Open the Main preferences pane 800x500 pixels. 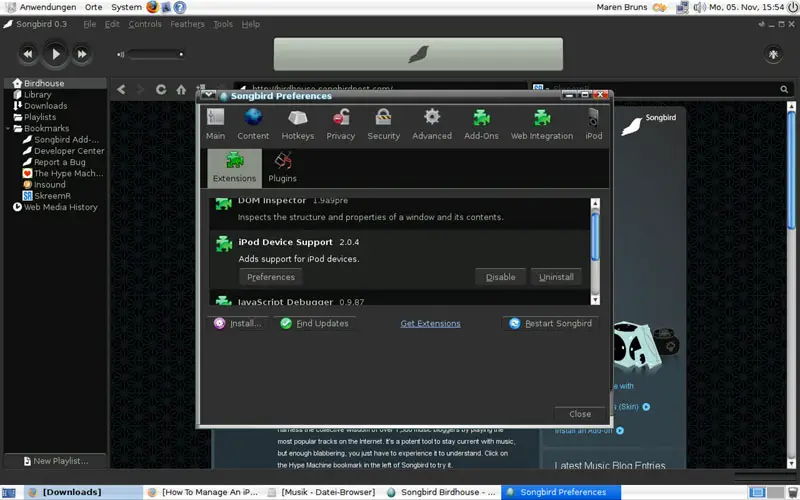tap(215, 124)
